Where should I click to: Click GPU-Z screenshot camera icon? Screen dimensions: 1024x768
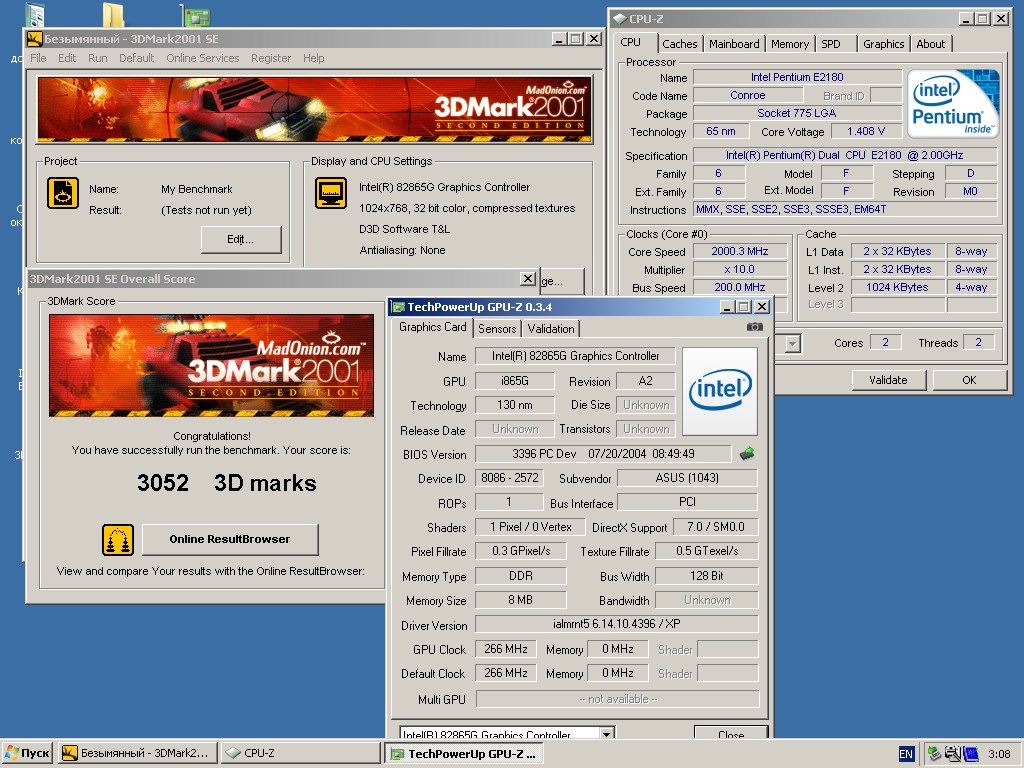click(x=754, y=327)
